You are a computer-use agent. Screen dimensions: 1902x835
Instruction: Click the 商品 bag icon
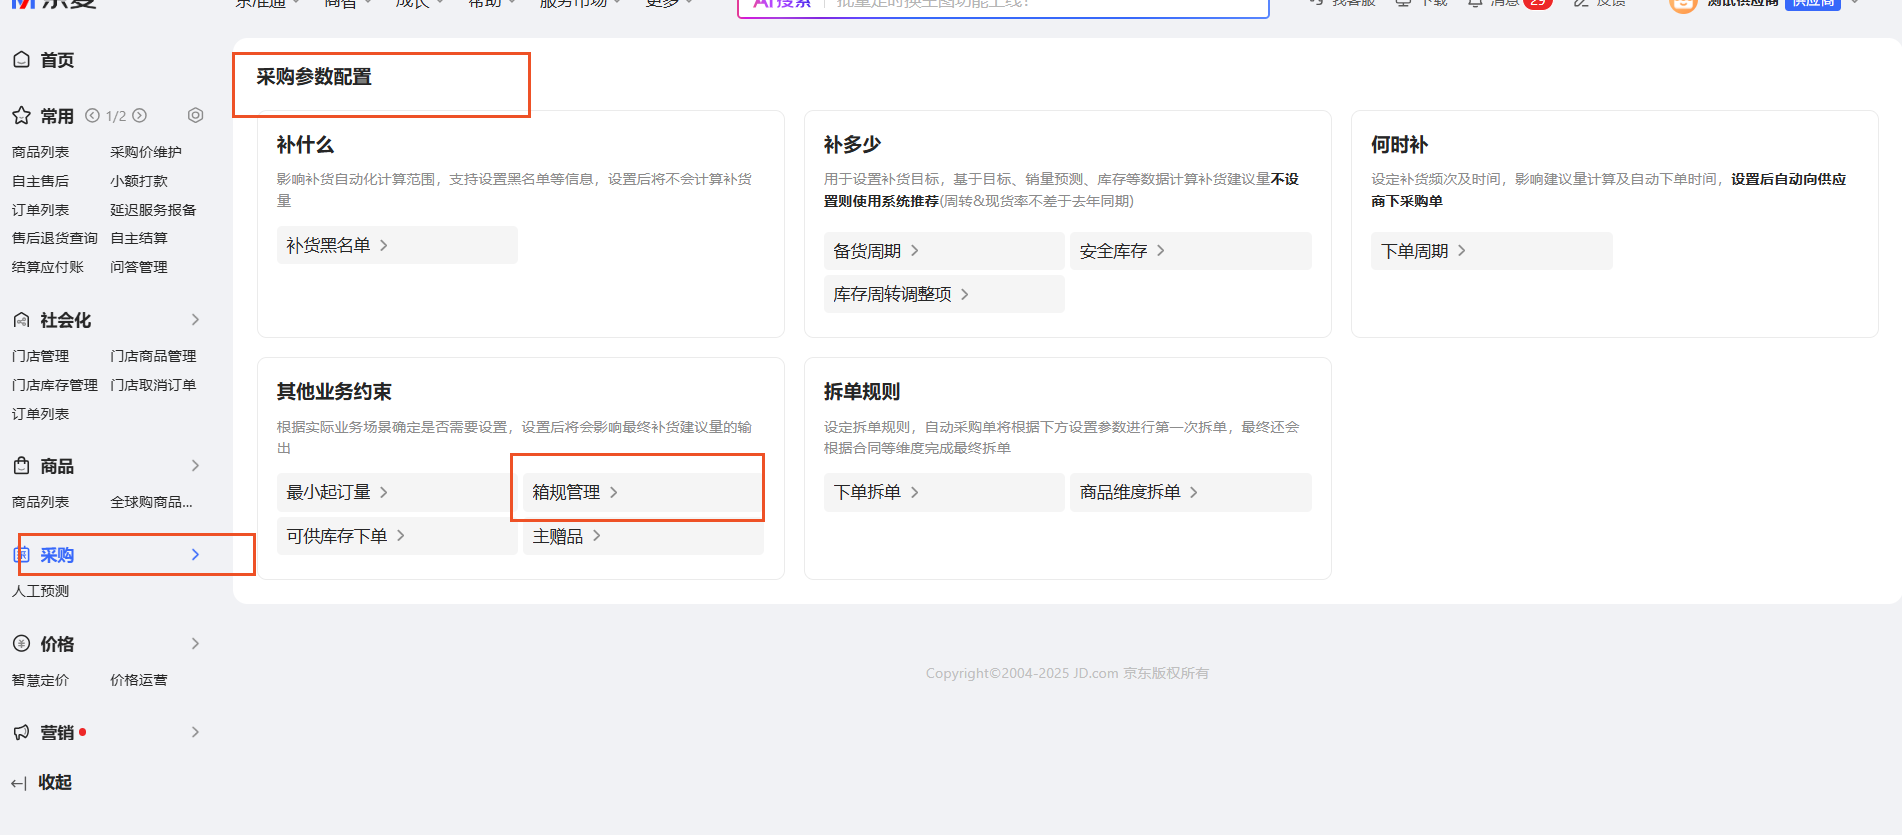(x=21, y=466)
